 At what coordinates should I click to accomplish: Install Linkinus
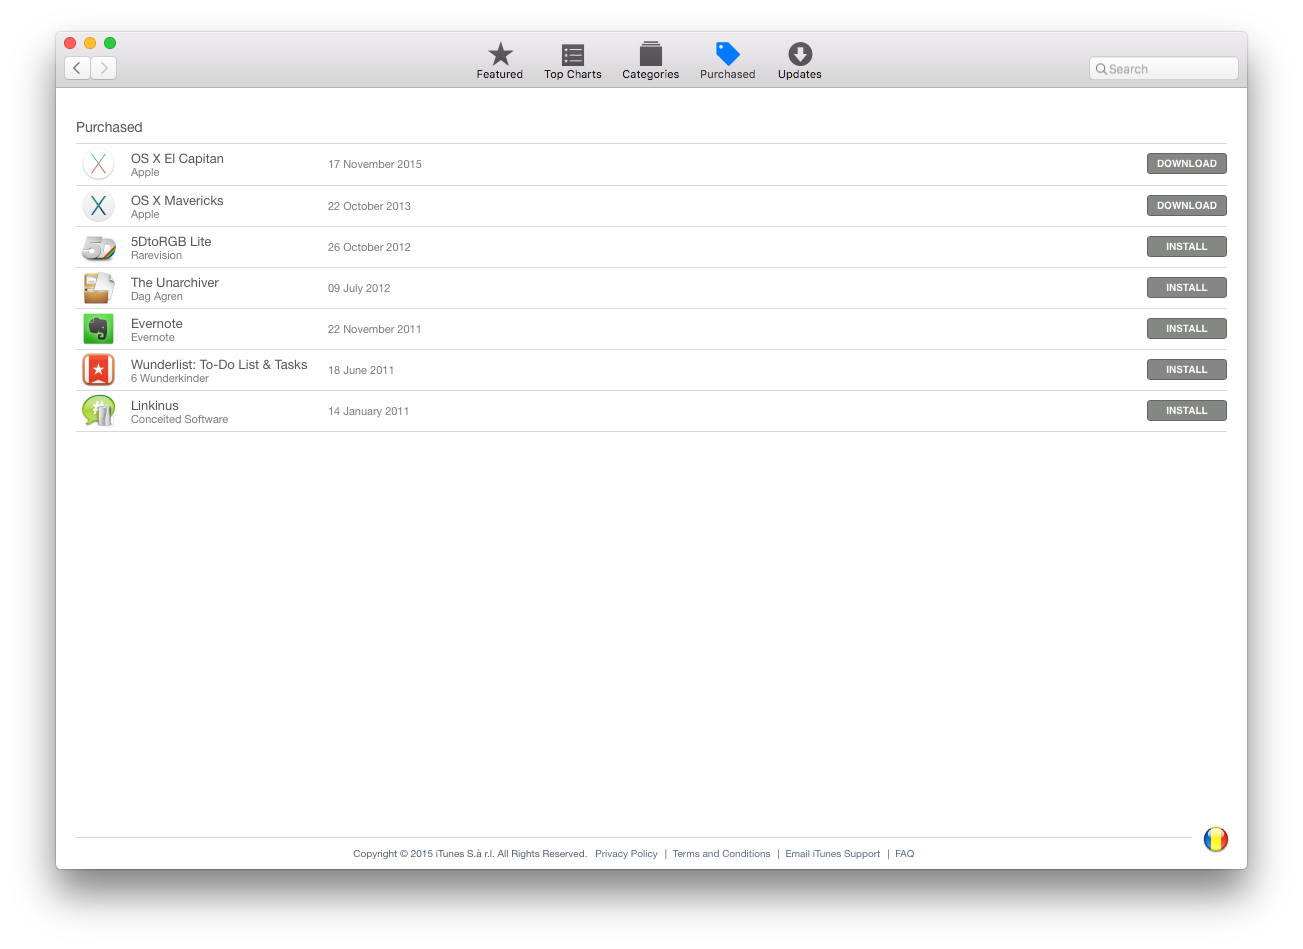click(1186, 411)
